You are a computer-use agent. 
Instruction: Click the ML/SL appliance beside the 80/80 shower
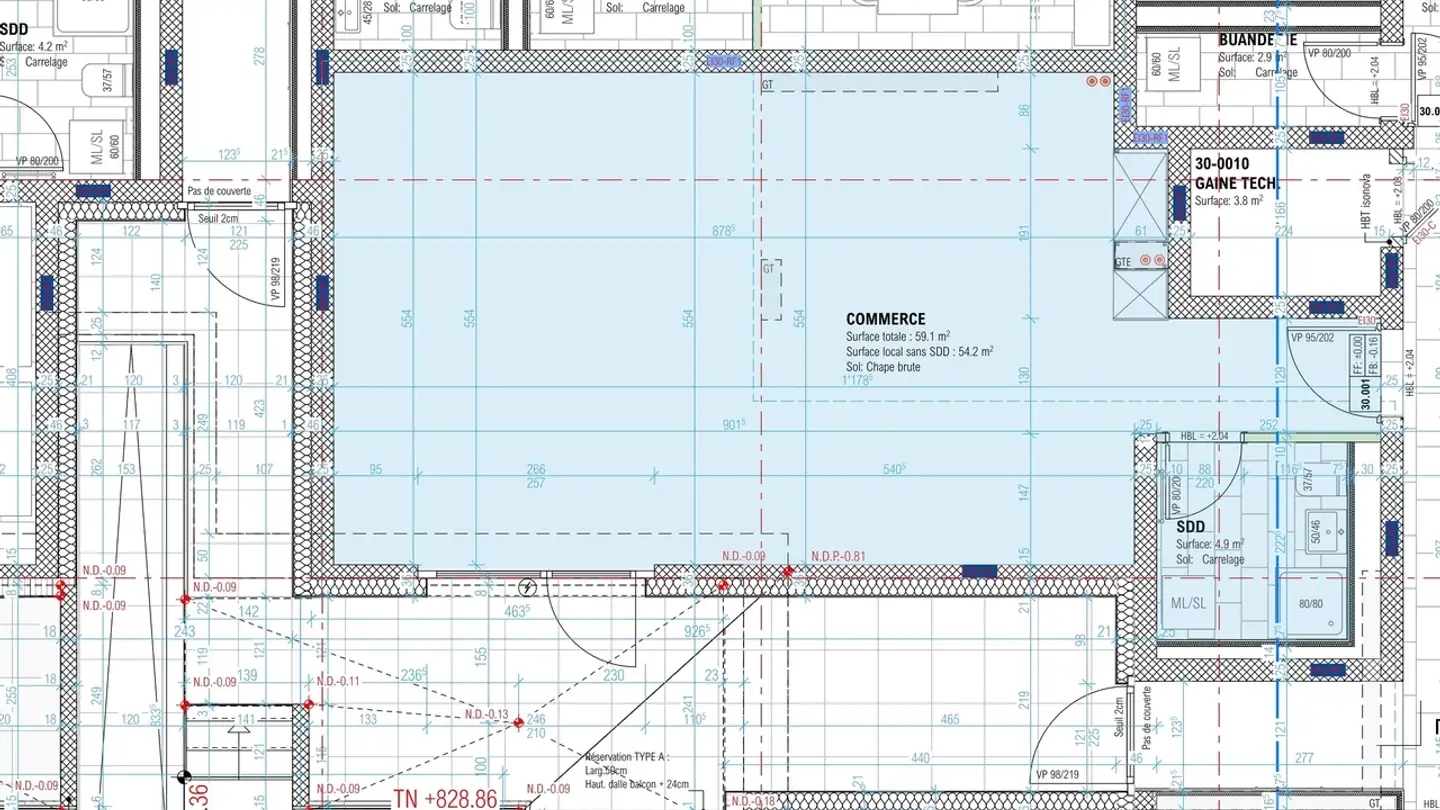(x=1188, y=606)
